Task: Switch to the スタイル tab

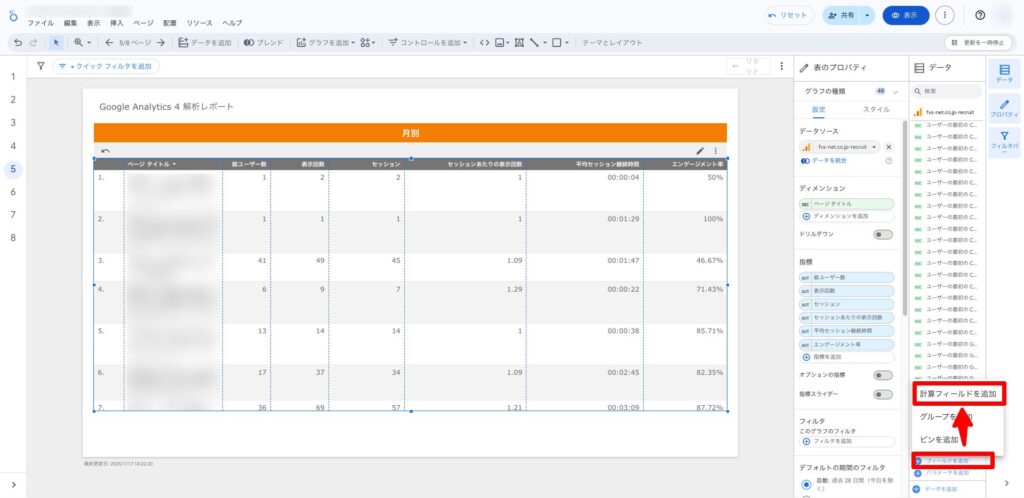Action: 875,109
